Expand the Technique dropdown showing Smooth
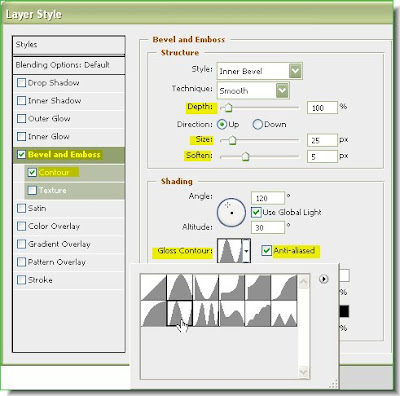The image size is (400, 396). coord(253,90)
